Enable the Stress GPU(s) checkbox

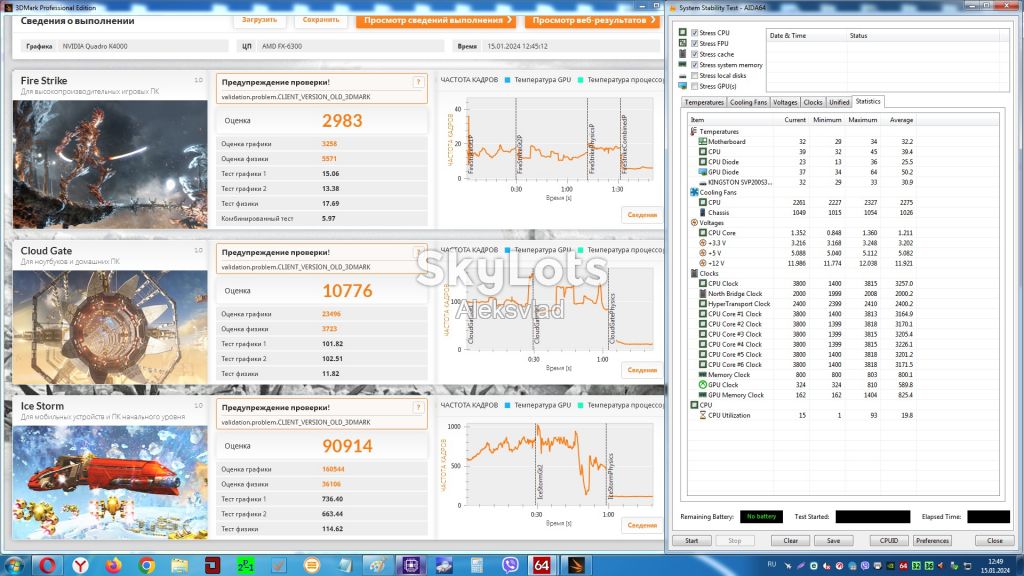coord(694,86)
